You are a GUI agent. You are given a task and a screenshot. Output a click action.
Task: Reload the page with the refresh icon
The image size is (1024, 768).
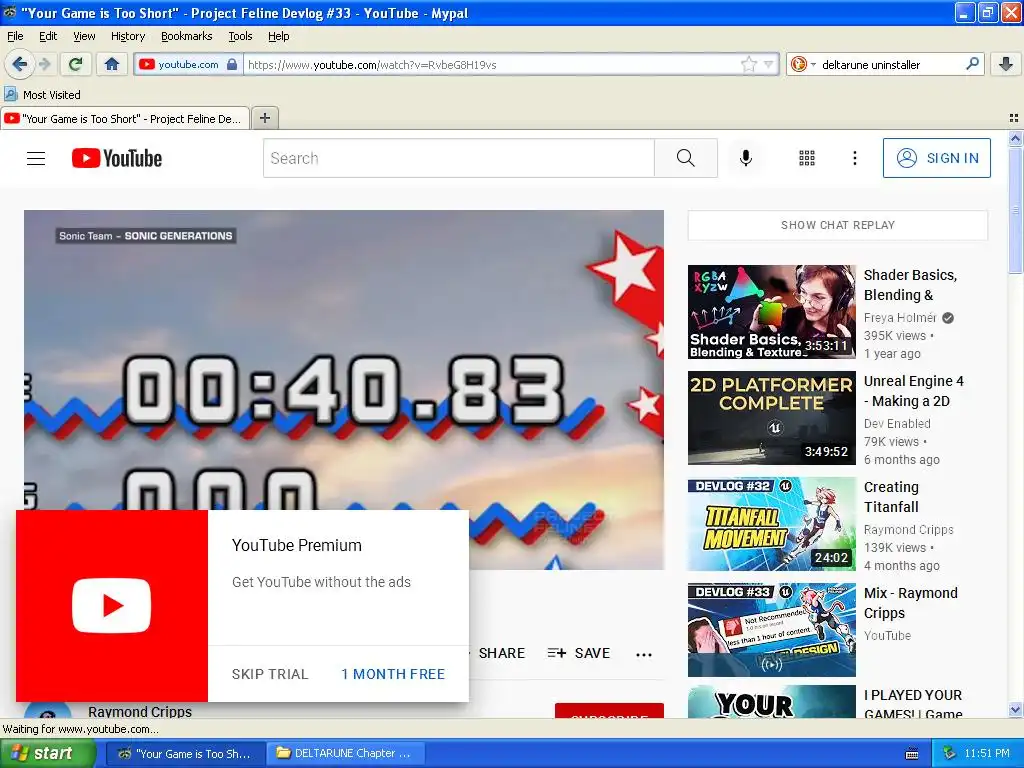[x=76, y=64]
